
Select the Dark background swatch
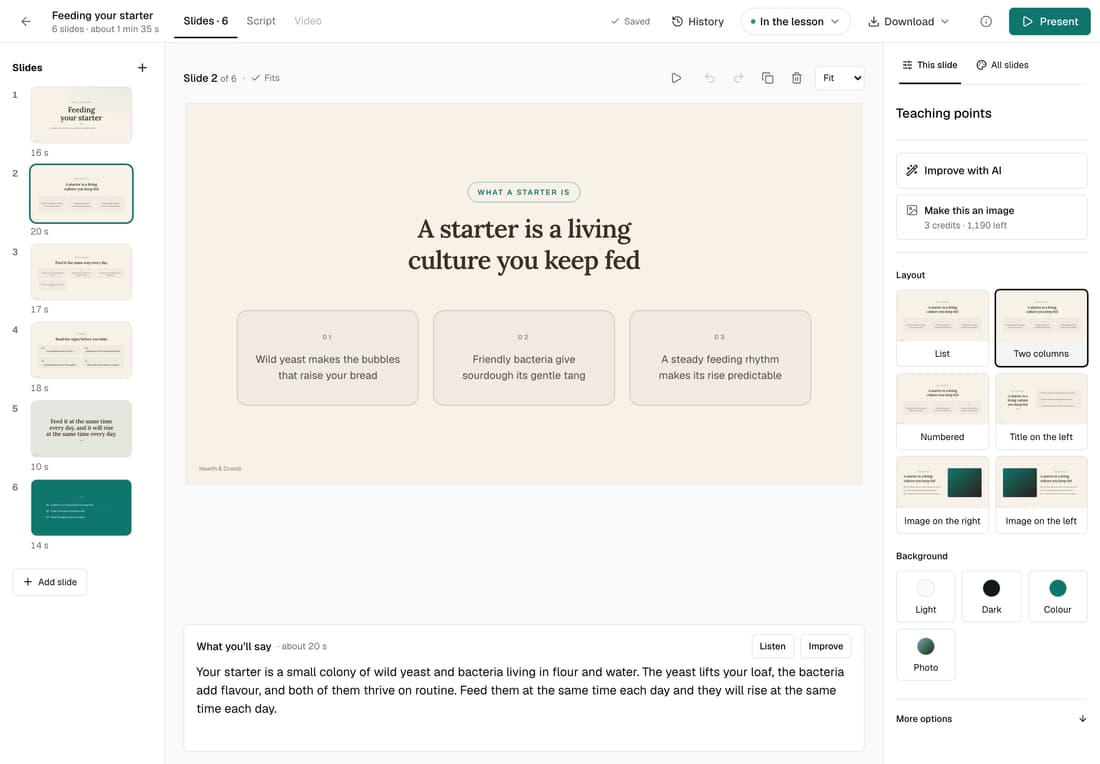click(991, 596)
